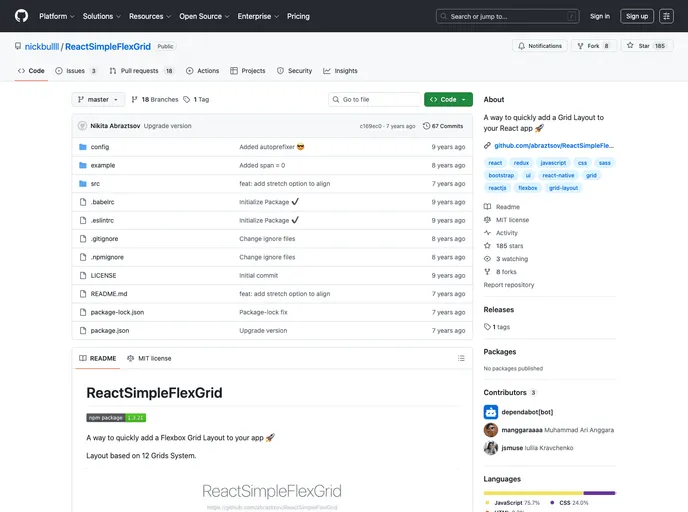Open the green Code dropdown button

(448, 100)
